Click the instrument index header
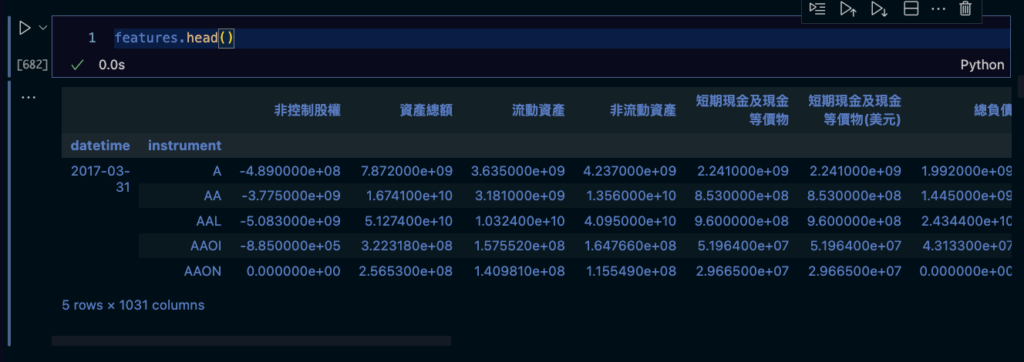 [185, 145]
